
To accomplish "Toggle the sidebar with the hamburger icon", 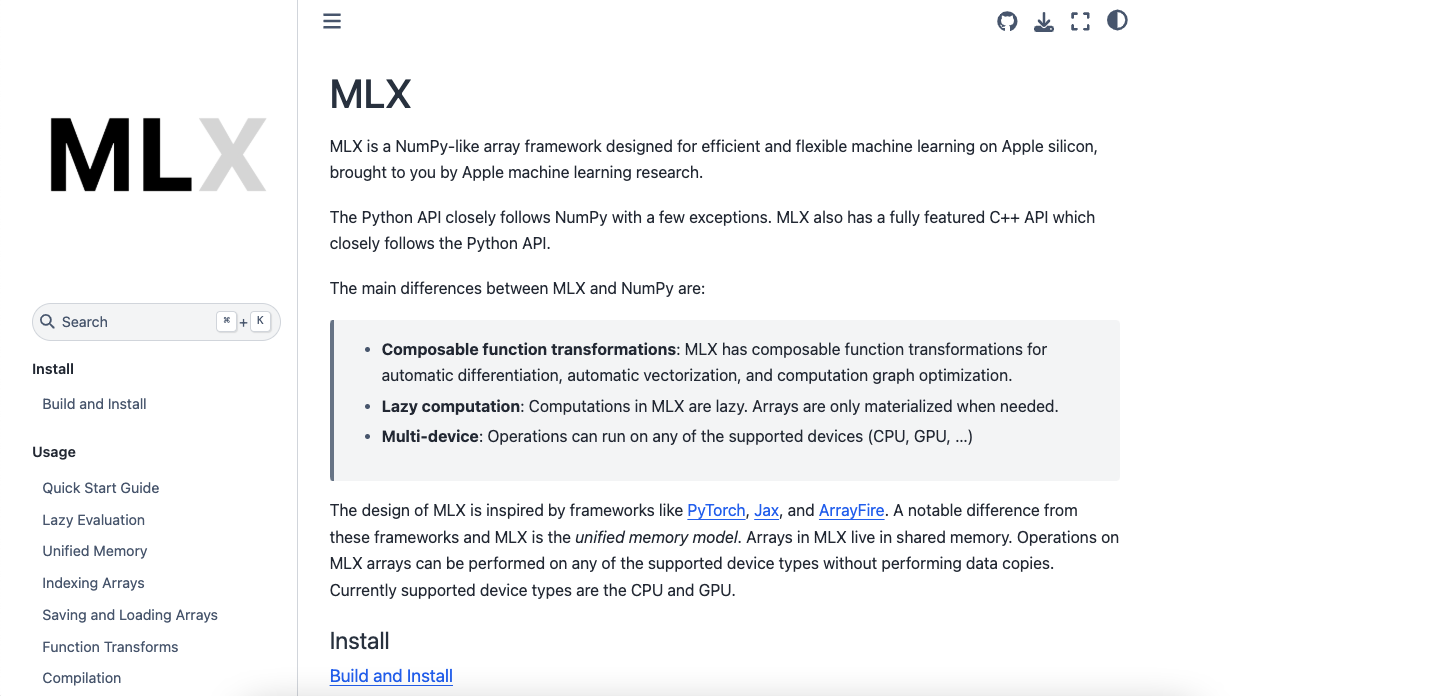I will (x=332, y=21).
